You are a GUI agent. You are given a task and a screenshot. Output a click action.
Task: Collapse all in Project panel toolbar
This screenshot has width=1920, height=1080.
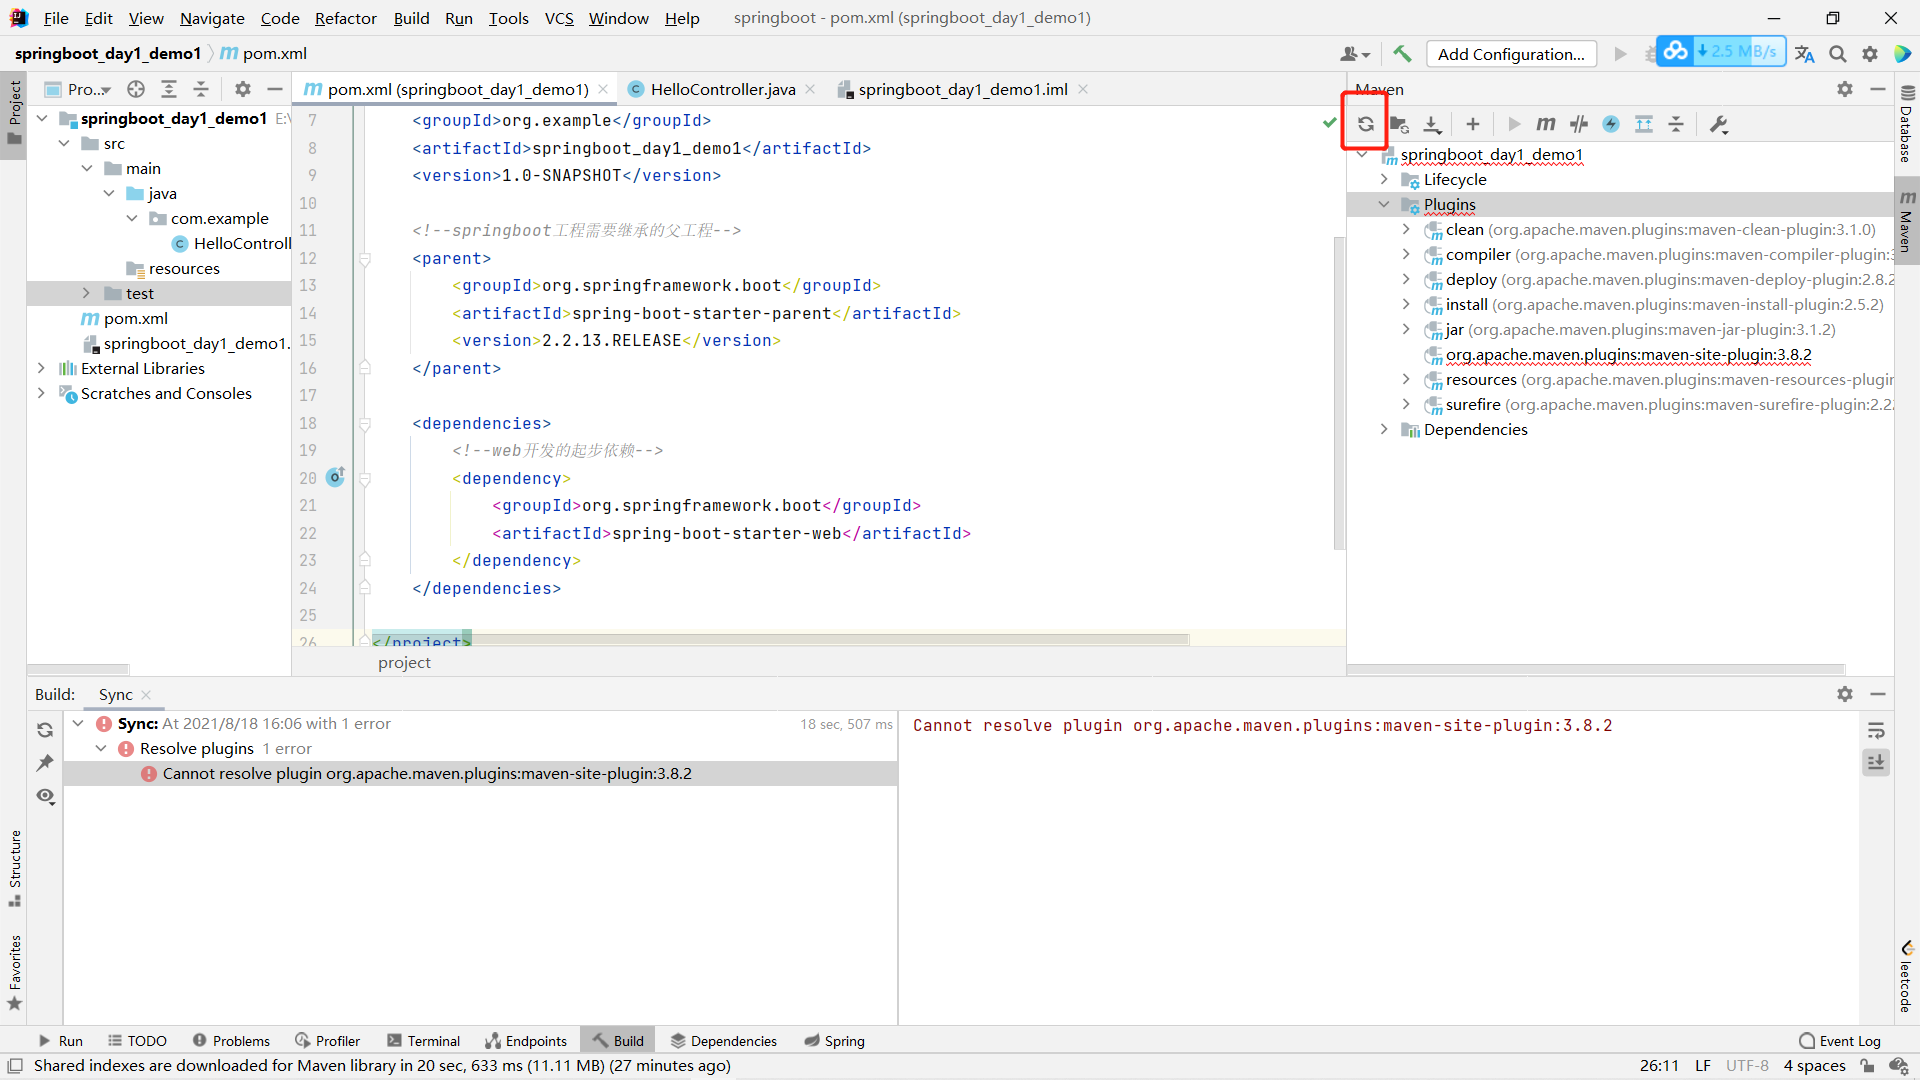201,89
